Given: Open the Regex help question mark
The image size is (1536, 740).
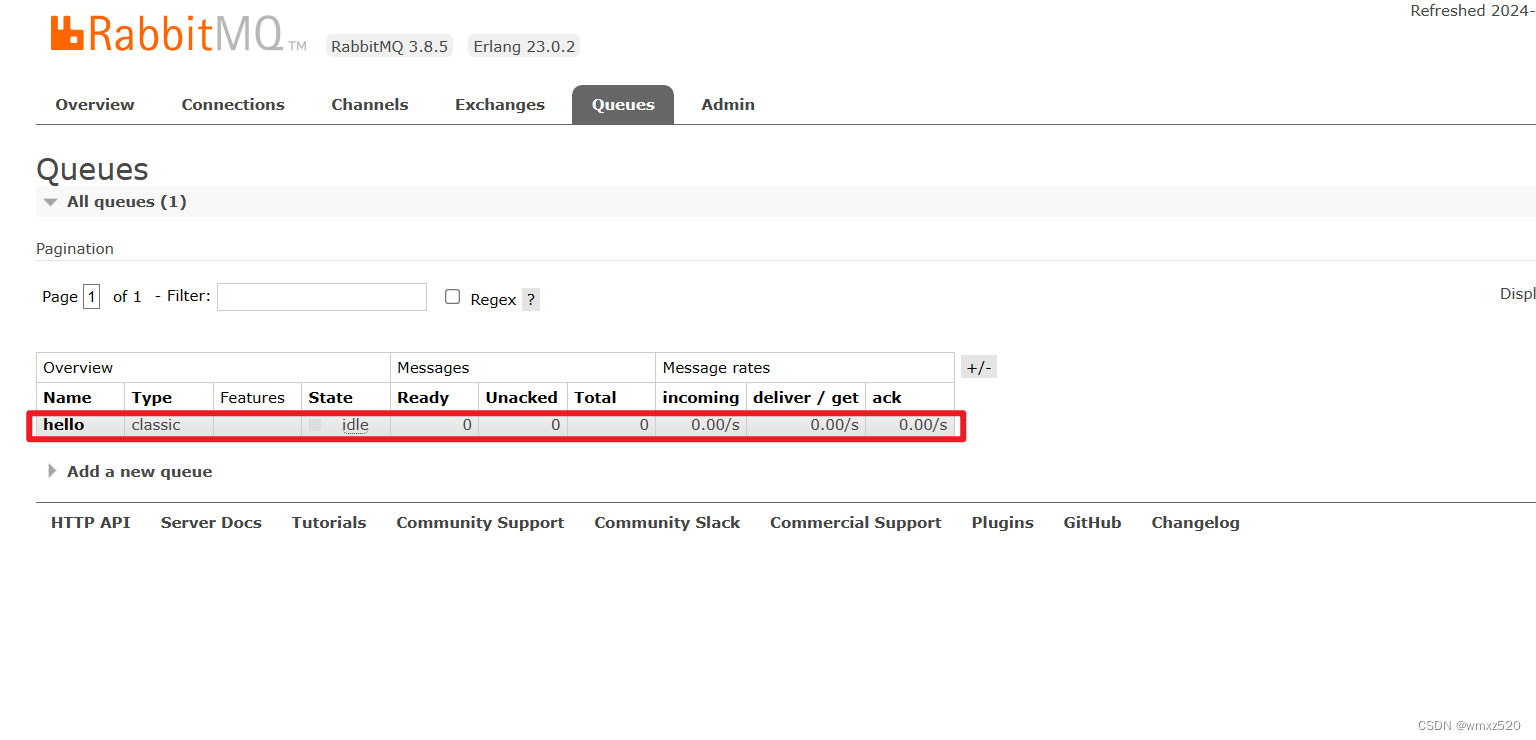Looking at the screenshot, I should (531, 299).
